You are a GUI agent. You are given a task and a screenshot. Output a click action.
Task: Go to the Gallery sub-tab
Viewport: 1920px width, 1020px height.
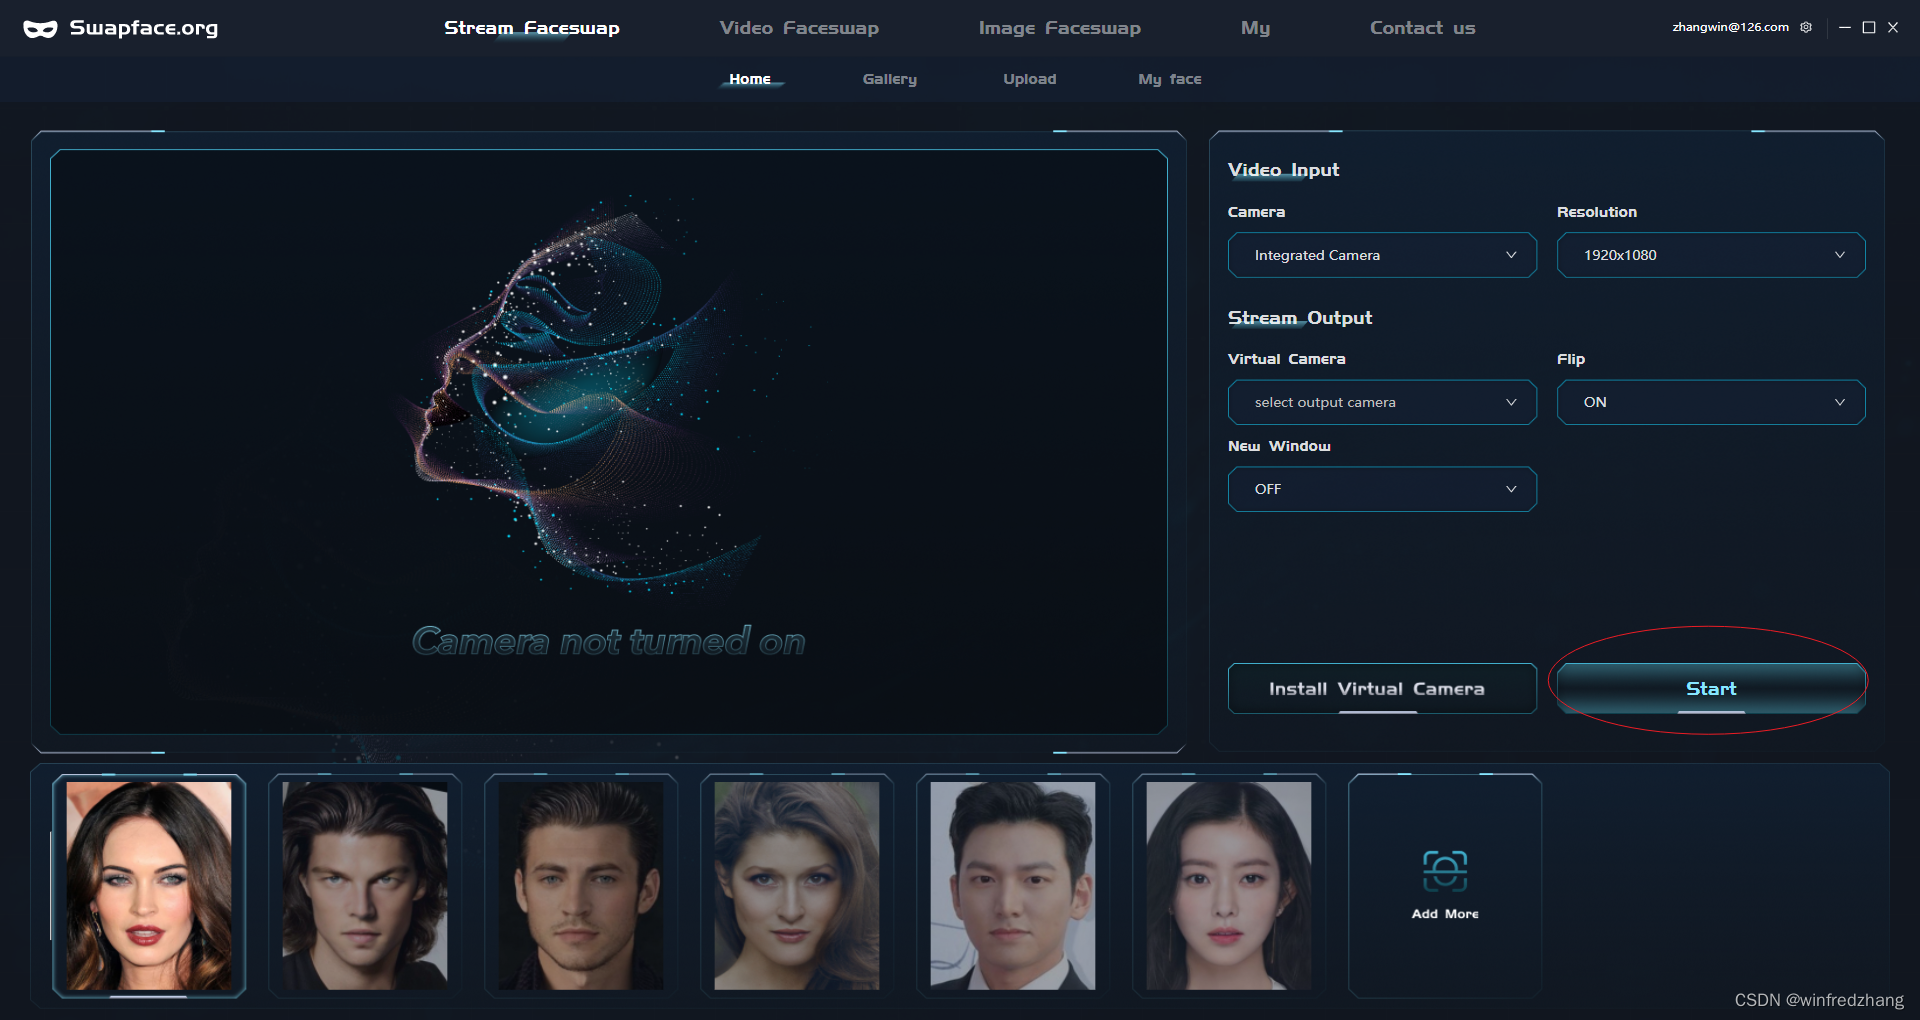(x=889, y=79)
